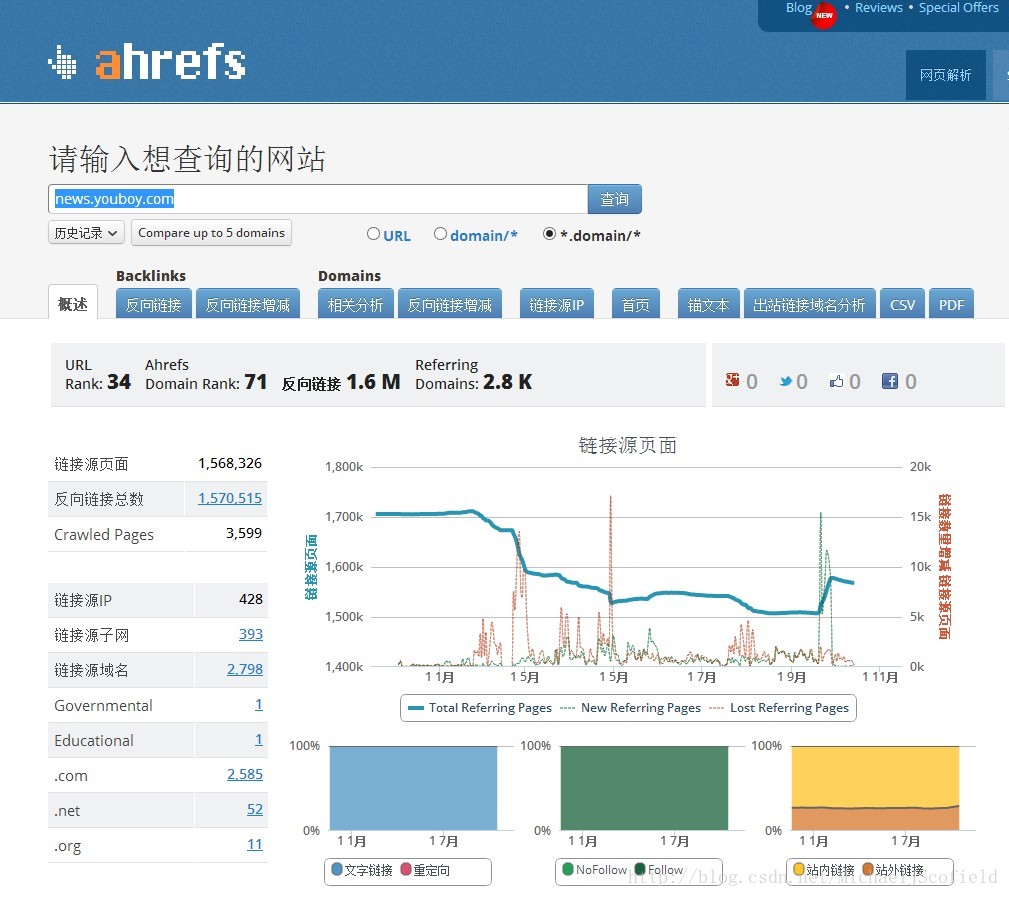Open the Special Offers link
The height and width of the screenshot is (897, 1009).
point(958,8)
